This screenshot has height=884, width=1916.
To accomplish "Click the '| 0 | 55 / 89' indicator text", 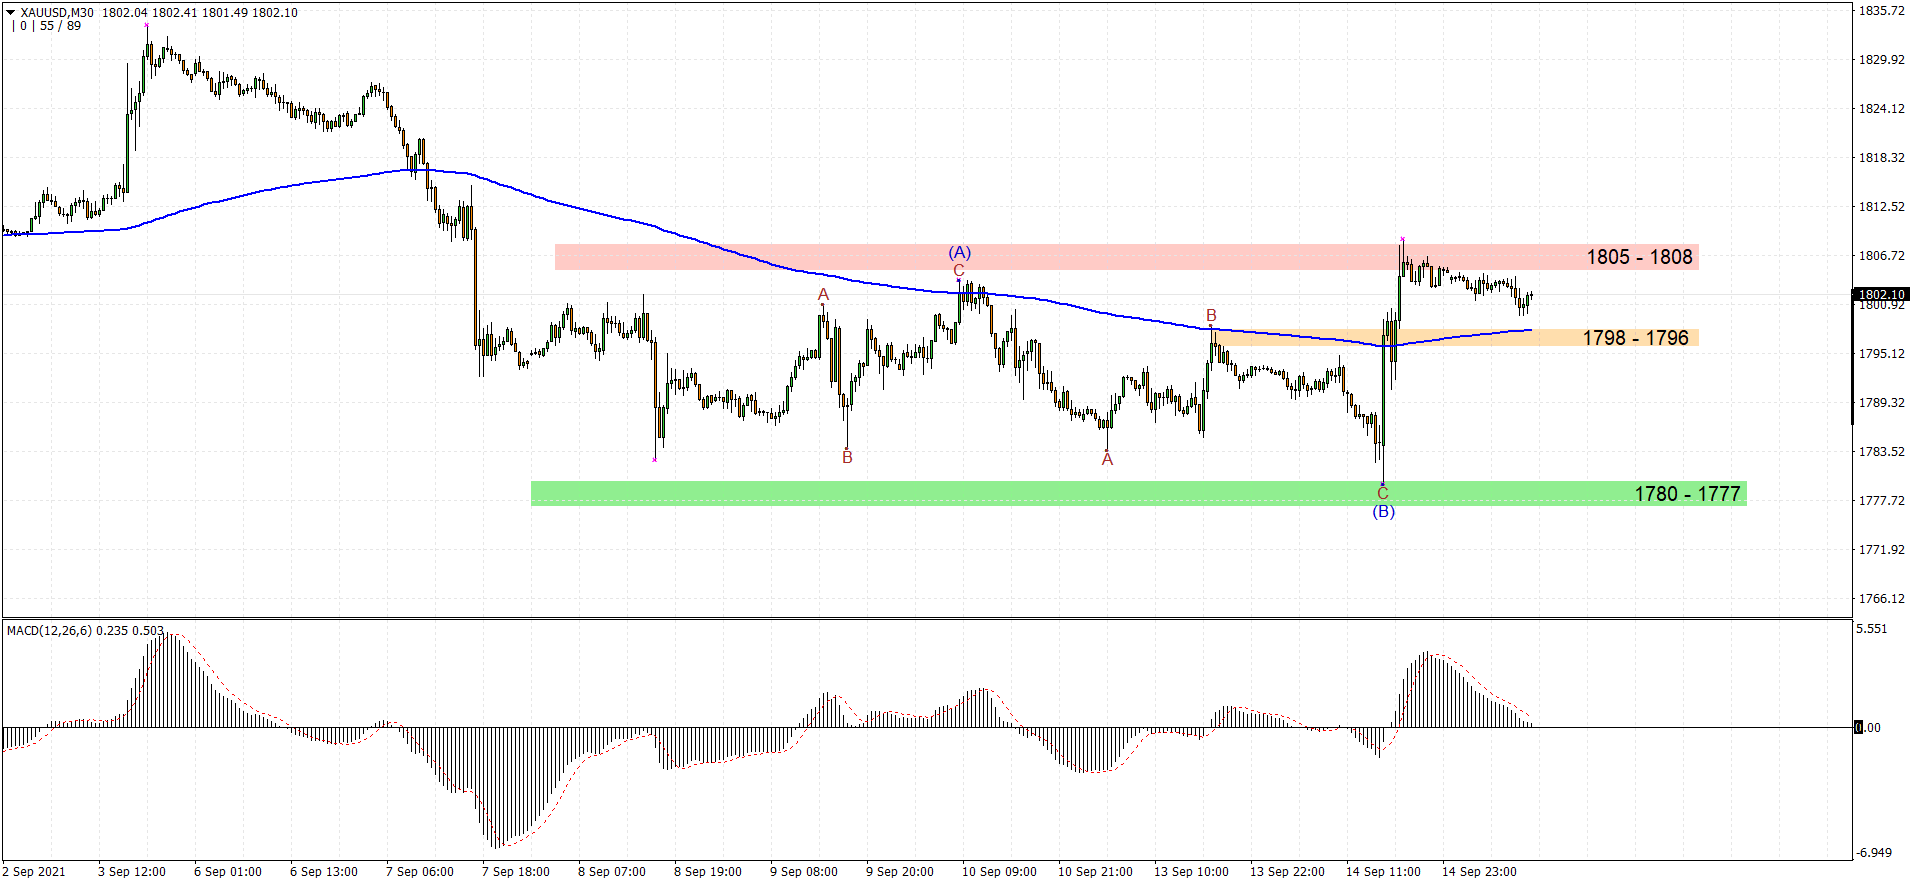I will pos(47,26).
